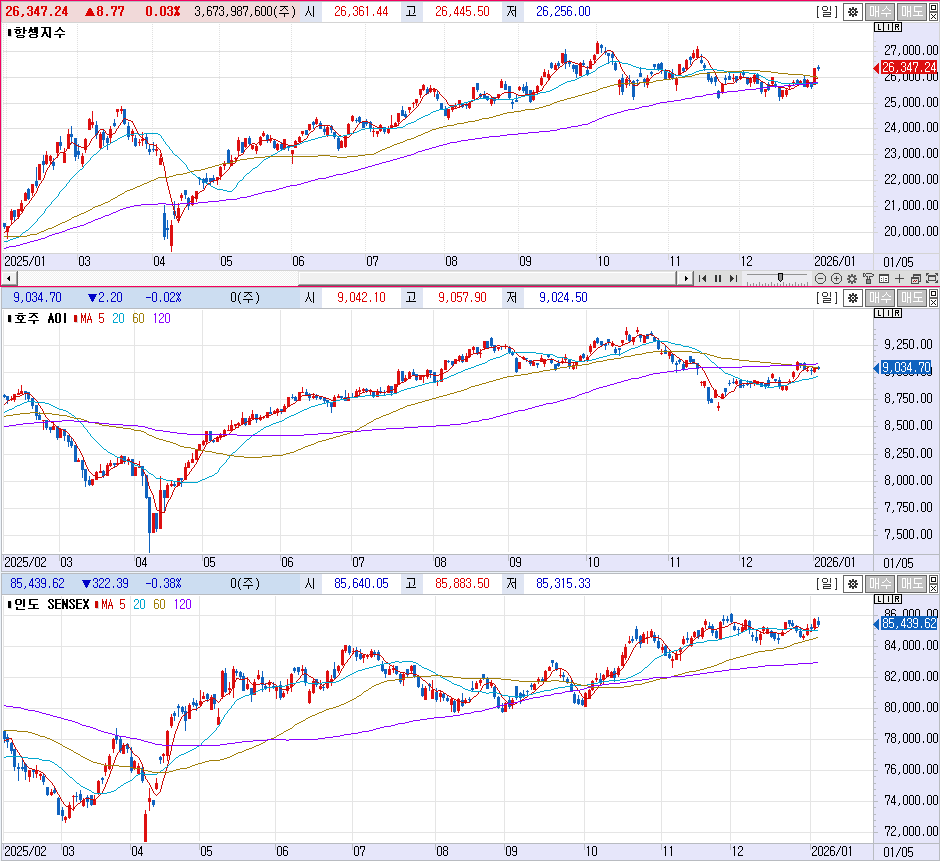Toggle R axis button on Hang Seng chart
Image resolution: width=940 pixels, height=861 pixels.
coord(897,27)
